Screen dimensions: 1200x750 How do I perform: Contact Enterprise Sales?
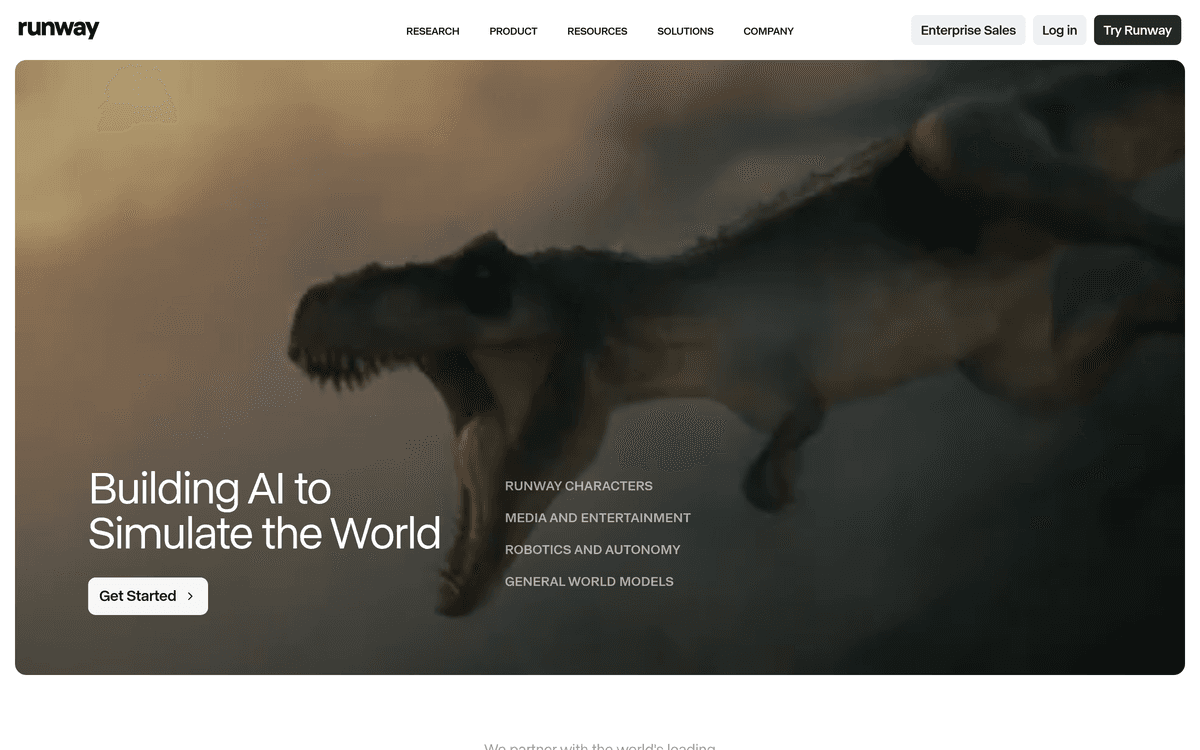pos(967,30)
